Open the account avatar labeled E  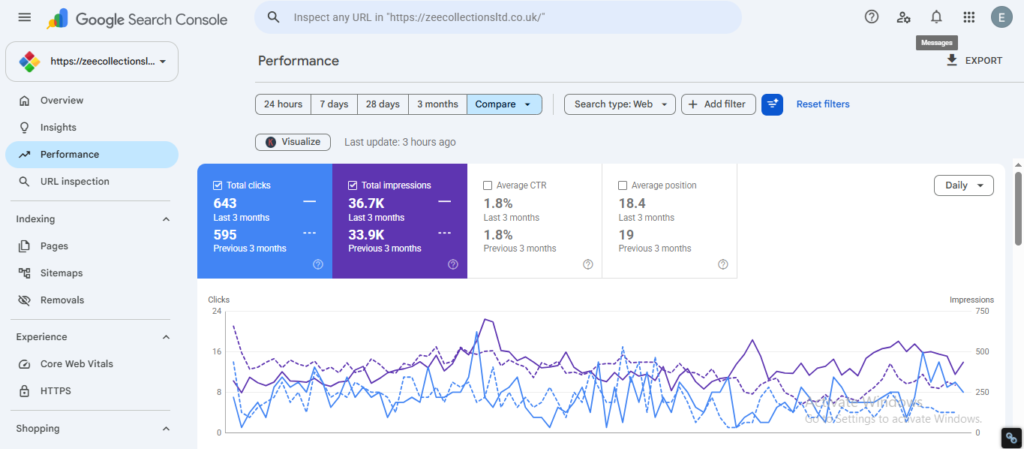pyautogui.click(x=1001, y=17)
